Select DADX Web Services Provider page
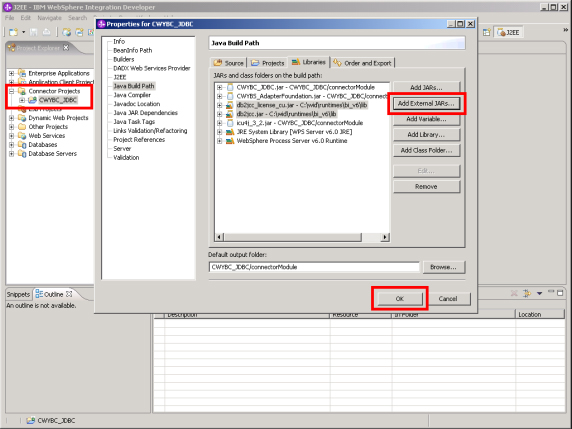Image resolution: width=572 pixels, height=429 pixels. pos(152,68)
